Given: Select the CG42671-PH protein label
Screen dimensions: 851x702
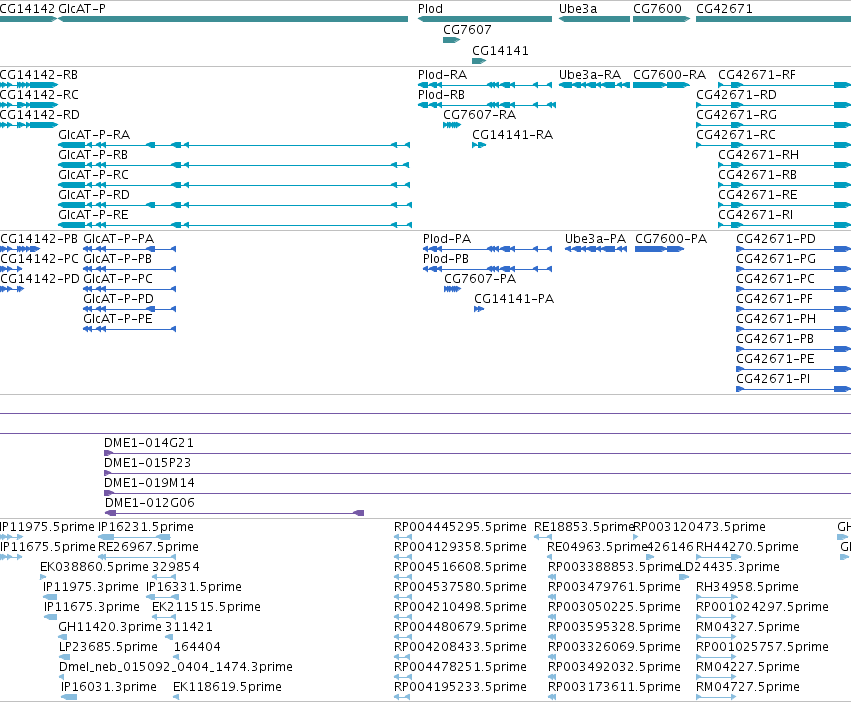Looking at the screenshot, I should point(776,318).
